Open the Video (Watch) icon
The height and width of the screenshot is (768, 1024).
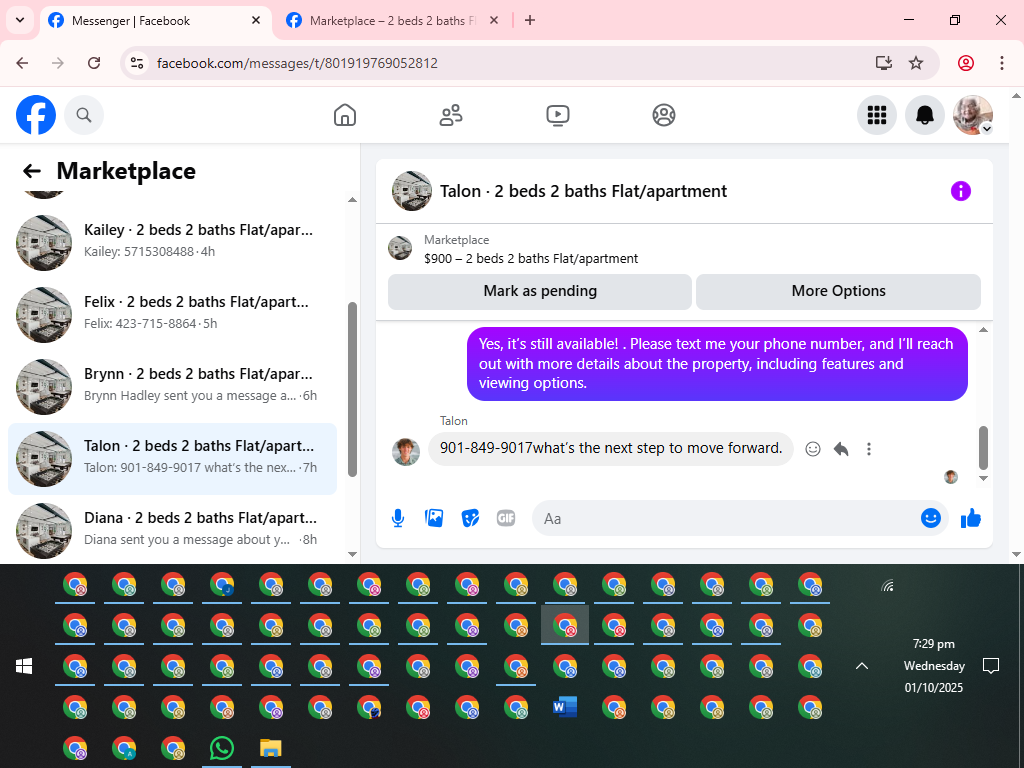(558, 115)
